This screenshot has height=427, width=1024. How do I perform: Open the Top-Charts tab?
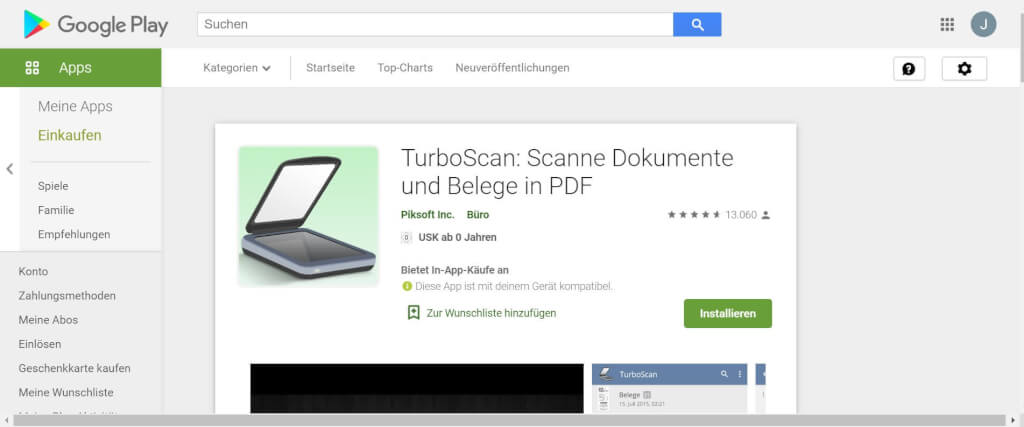(405, 68)
